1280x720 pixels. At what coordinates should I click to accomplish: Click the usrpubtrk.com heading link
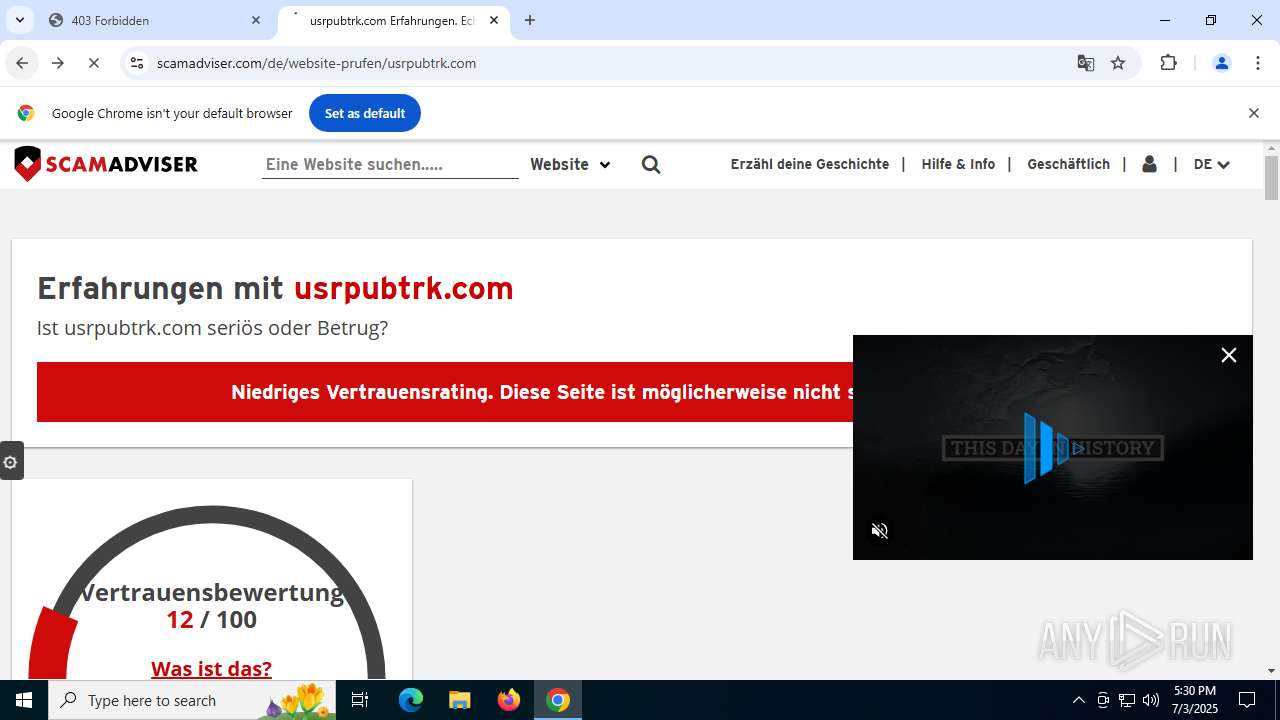[x=403, y=288]
